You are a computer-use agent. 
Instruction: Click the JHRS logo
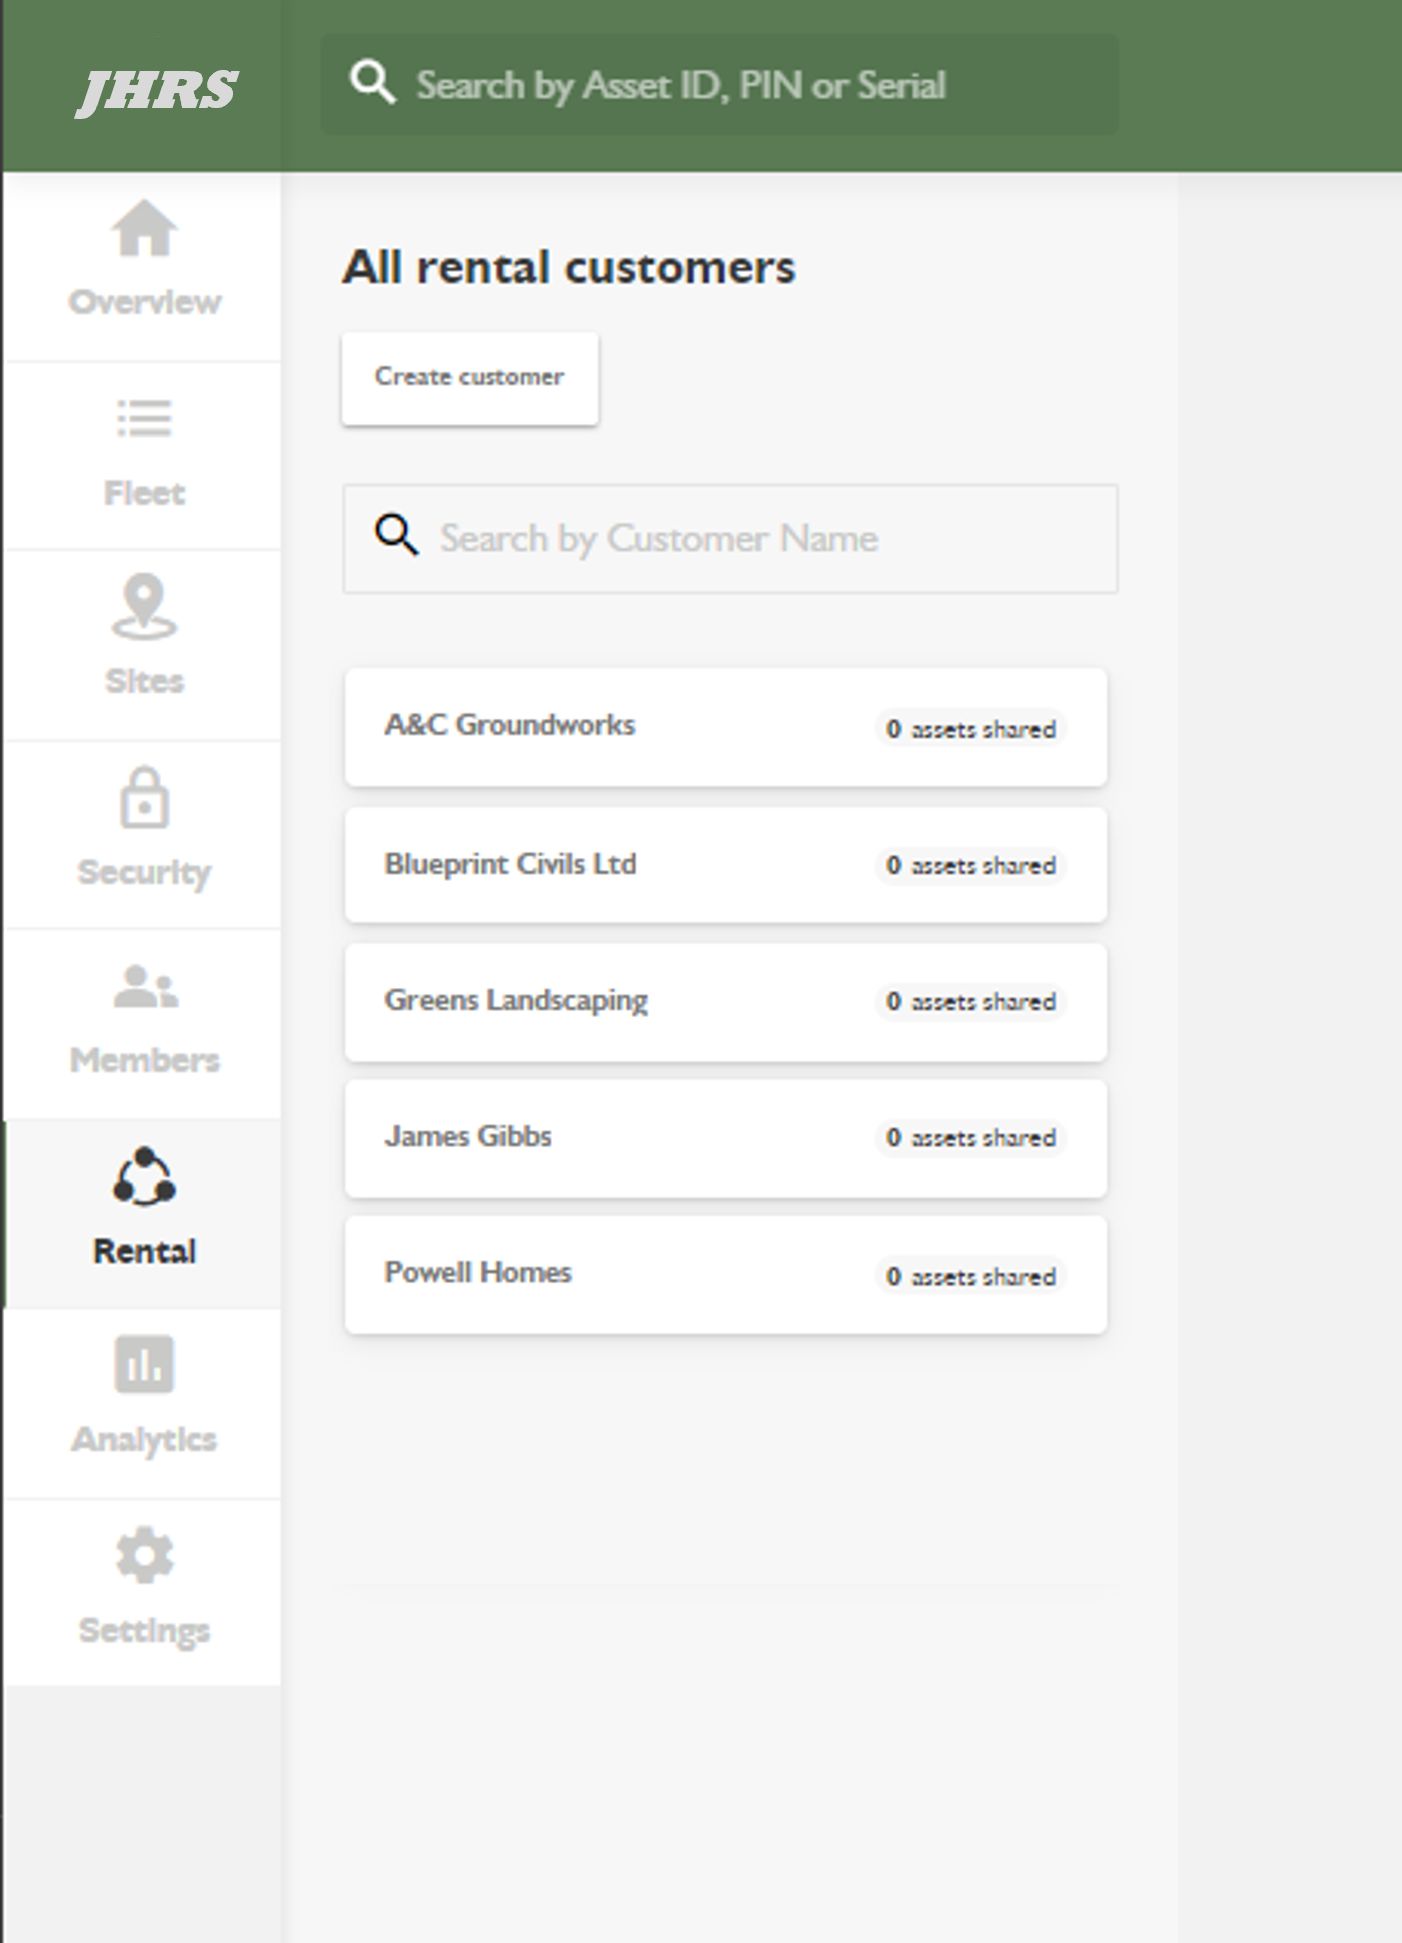coord(156,91)
